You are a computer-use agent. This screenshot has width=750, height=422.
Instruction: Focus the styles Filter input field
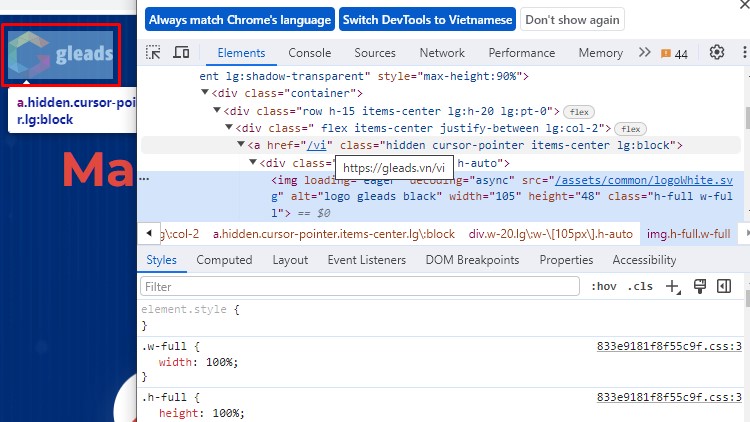[360, 287]
